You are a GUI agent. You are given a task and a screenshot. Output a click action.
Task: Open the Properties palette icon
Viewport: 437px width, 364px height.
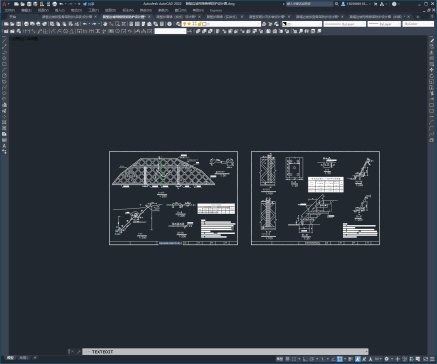click(131, 24)
